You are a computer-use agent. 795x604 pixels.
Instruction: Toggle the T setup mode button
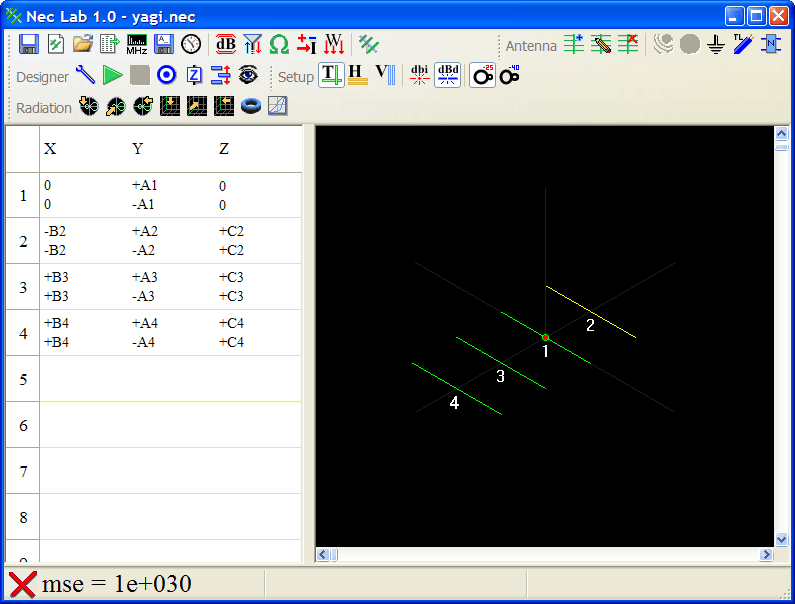tap(332, 76)
